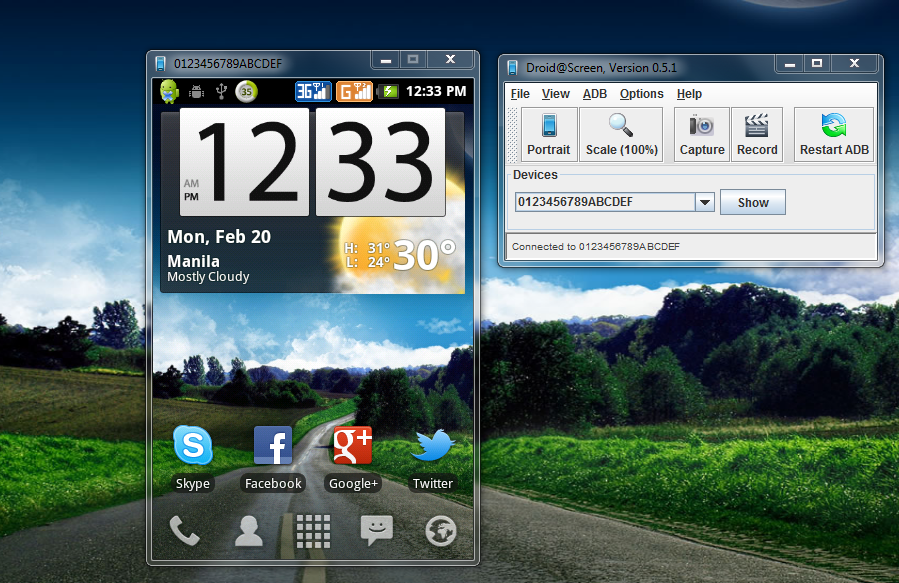Open the phone dialer icon in dock
The height and width of the screenshot is (583, 899).
click(185, 531)
